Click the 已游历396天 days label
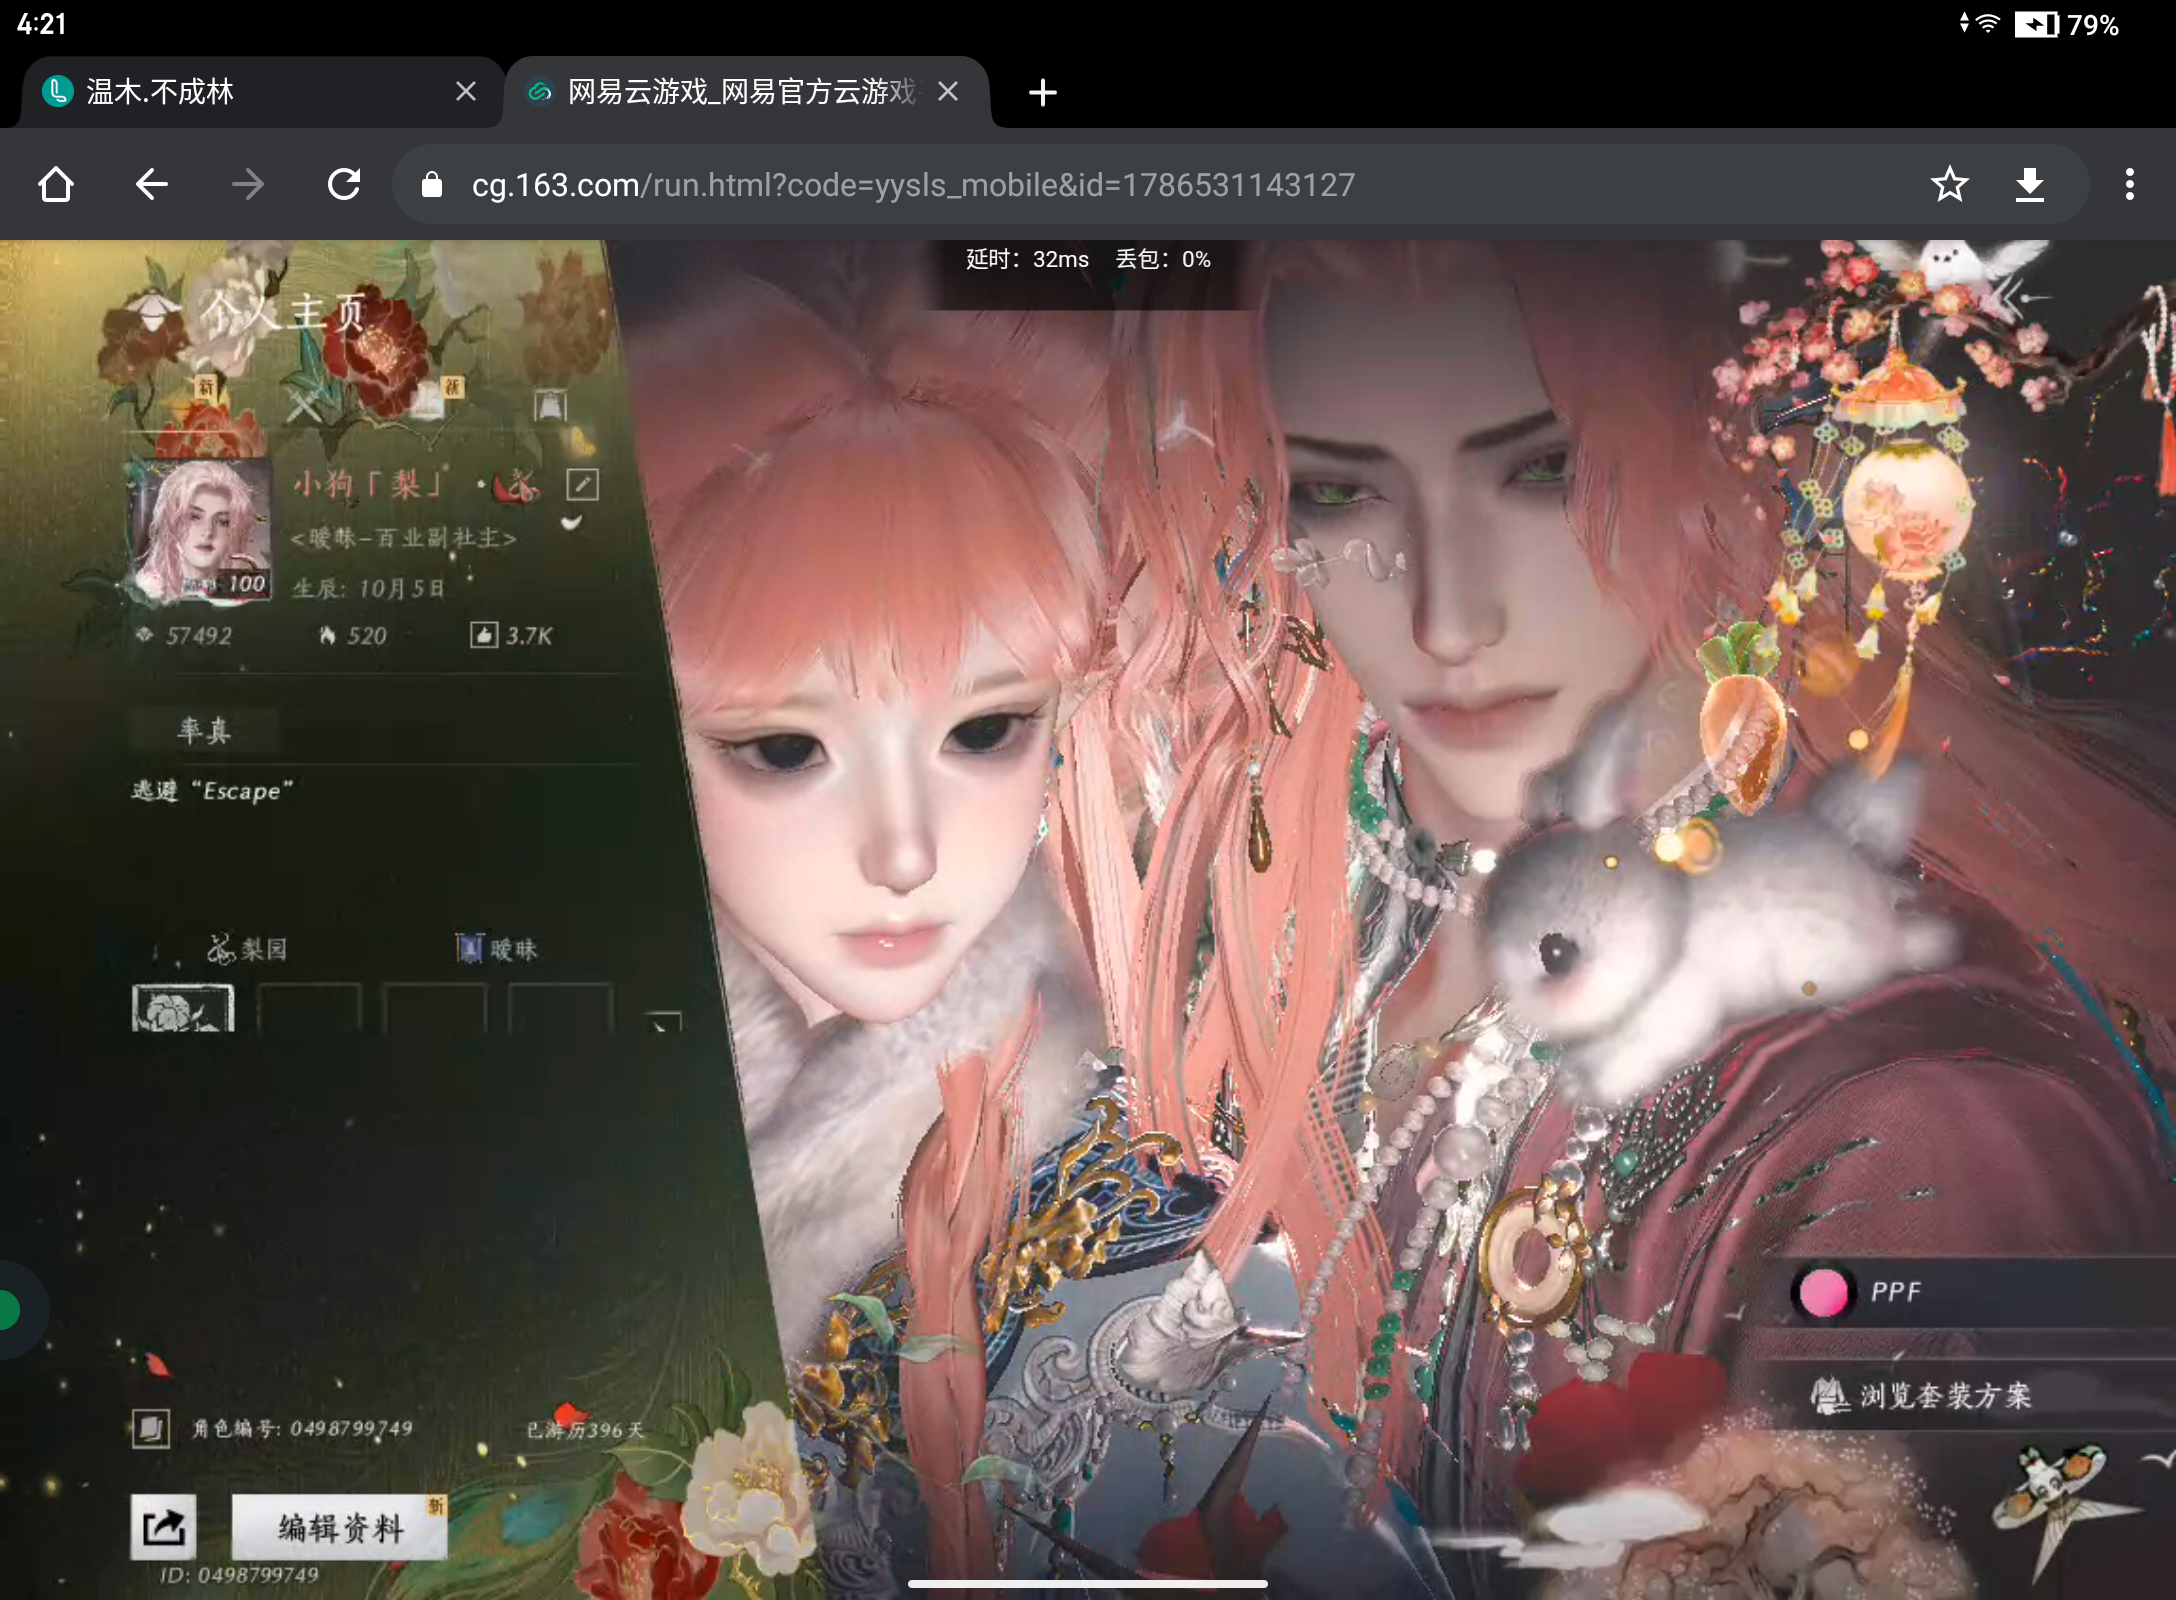 586,1430
